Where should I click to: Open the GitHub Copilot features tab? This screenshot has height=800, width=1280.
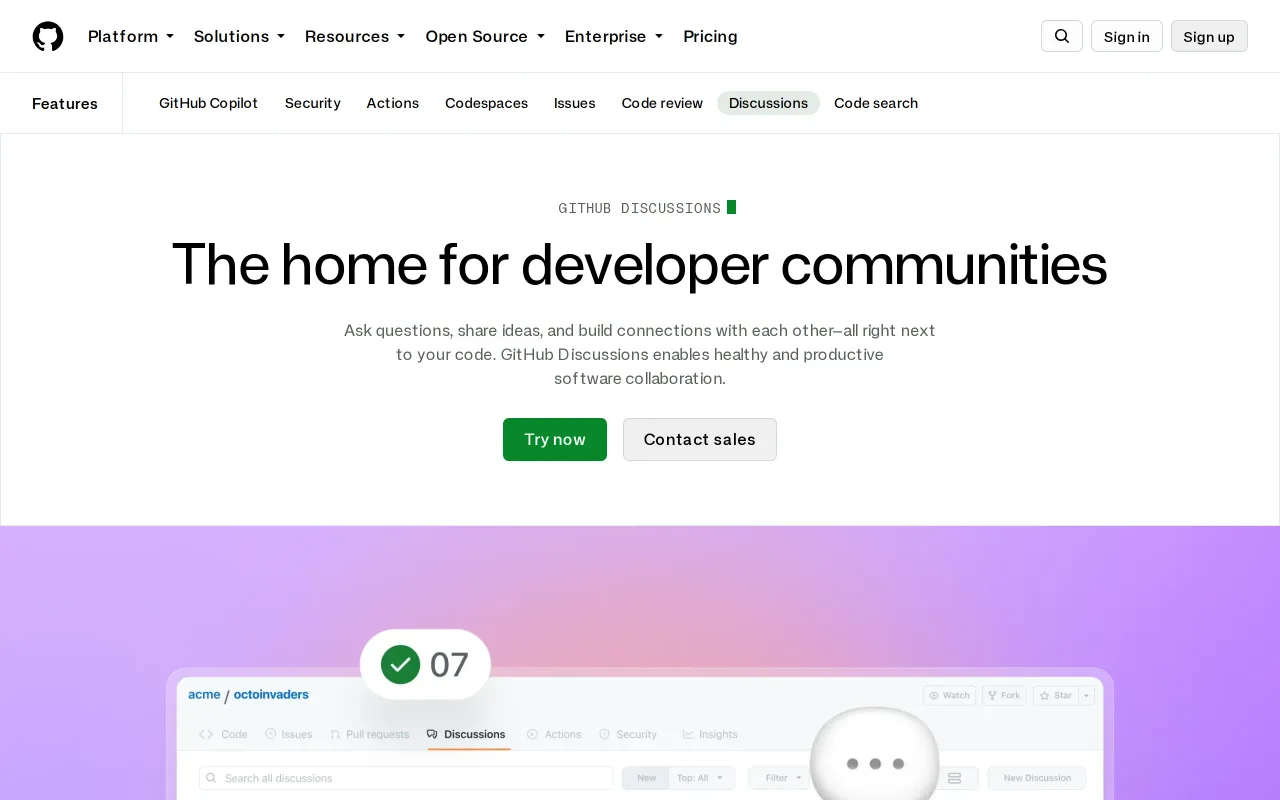click(208, 103)
